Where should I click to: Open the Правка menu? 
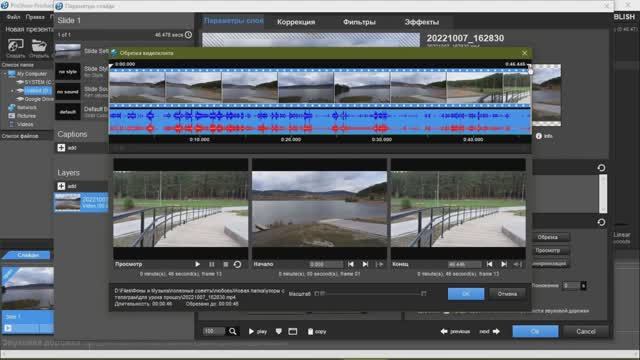[35, 17]
